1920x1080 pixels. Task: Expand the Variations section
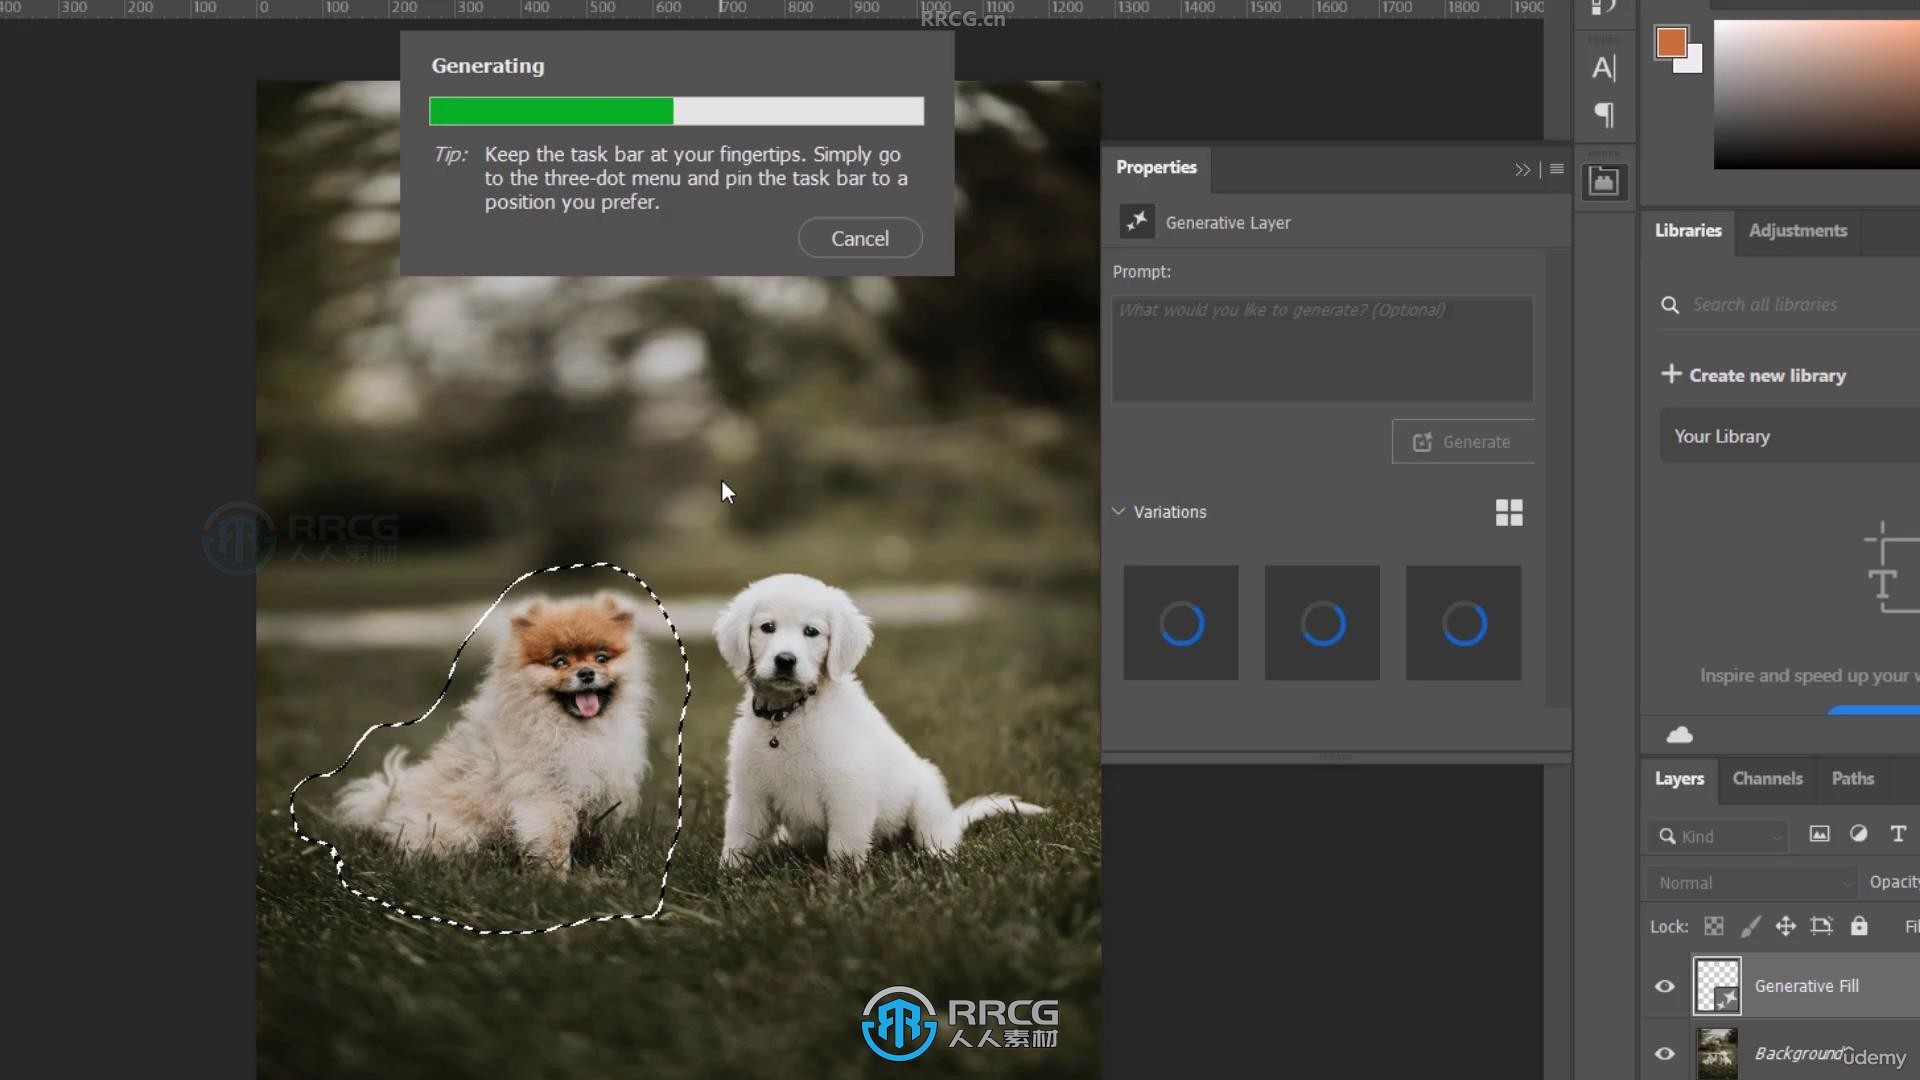(x=1118, y=512)
